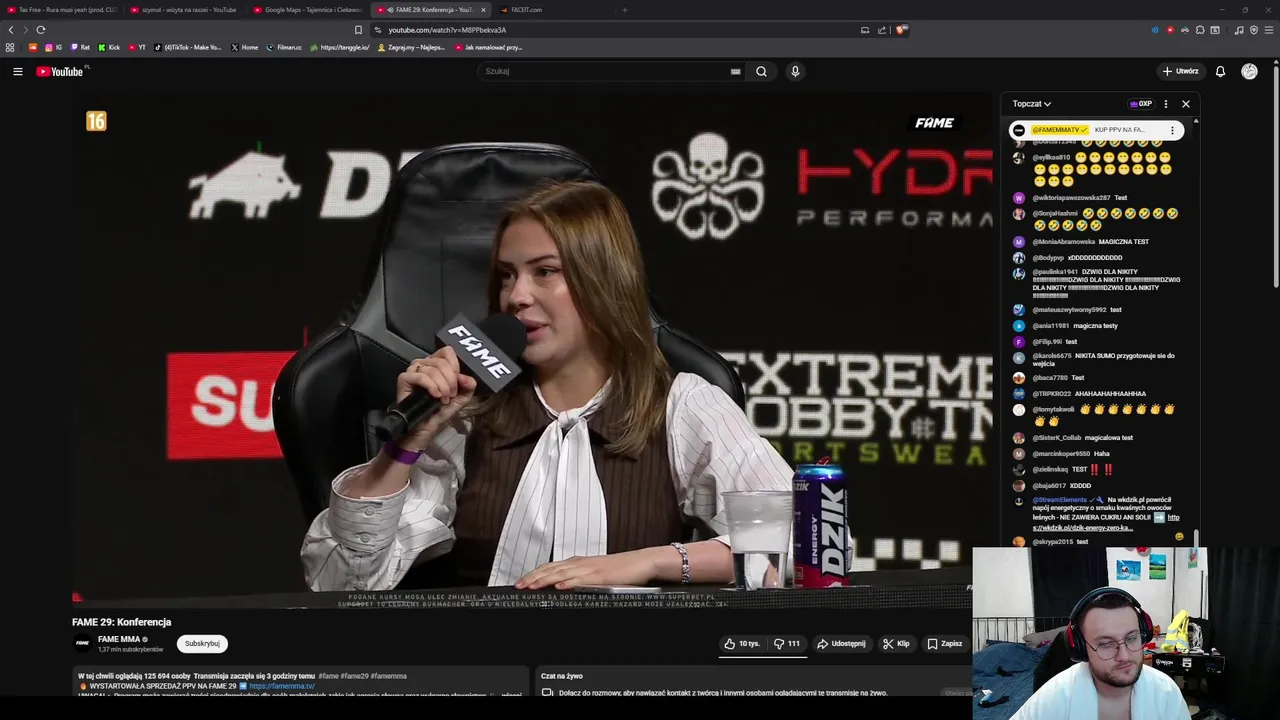Screen dimensions: 1280x720
Task: Switch to the szymol - wizyta na raszei tab
Action: 184,10
